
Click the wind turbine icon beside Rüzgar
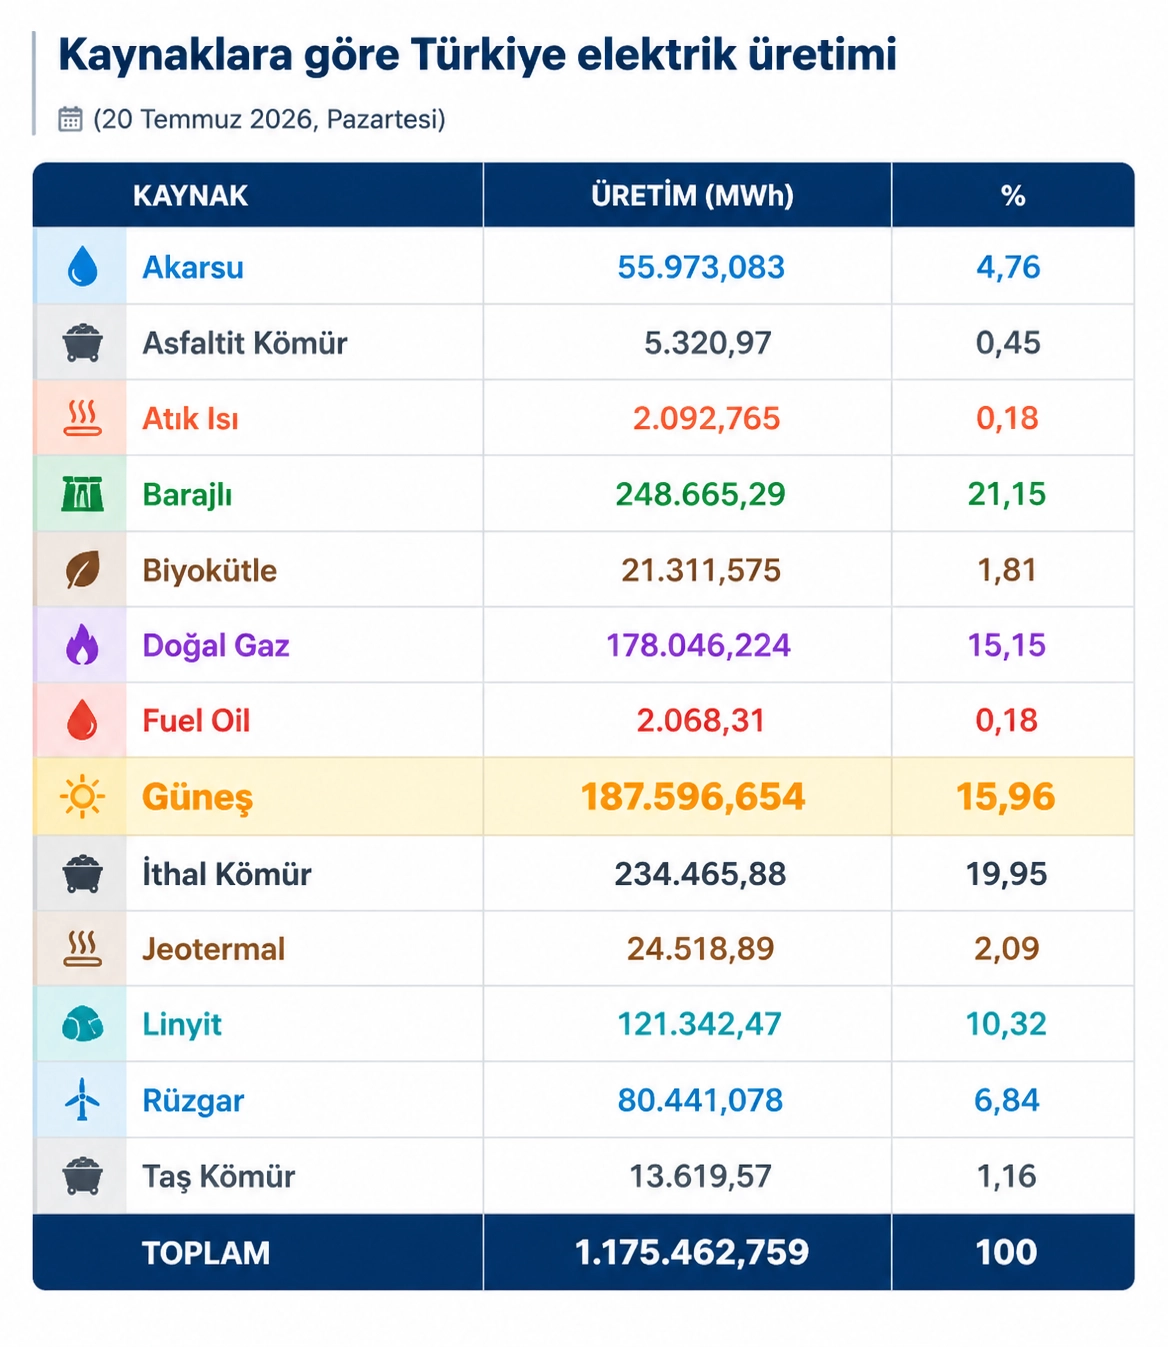(82, 1100)
